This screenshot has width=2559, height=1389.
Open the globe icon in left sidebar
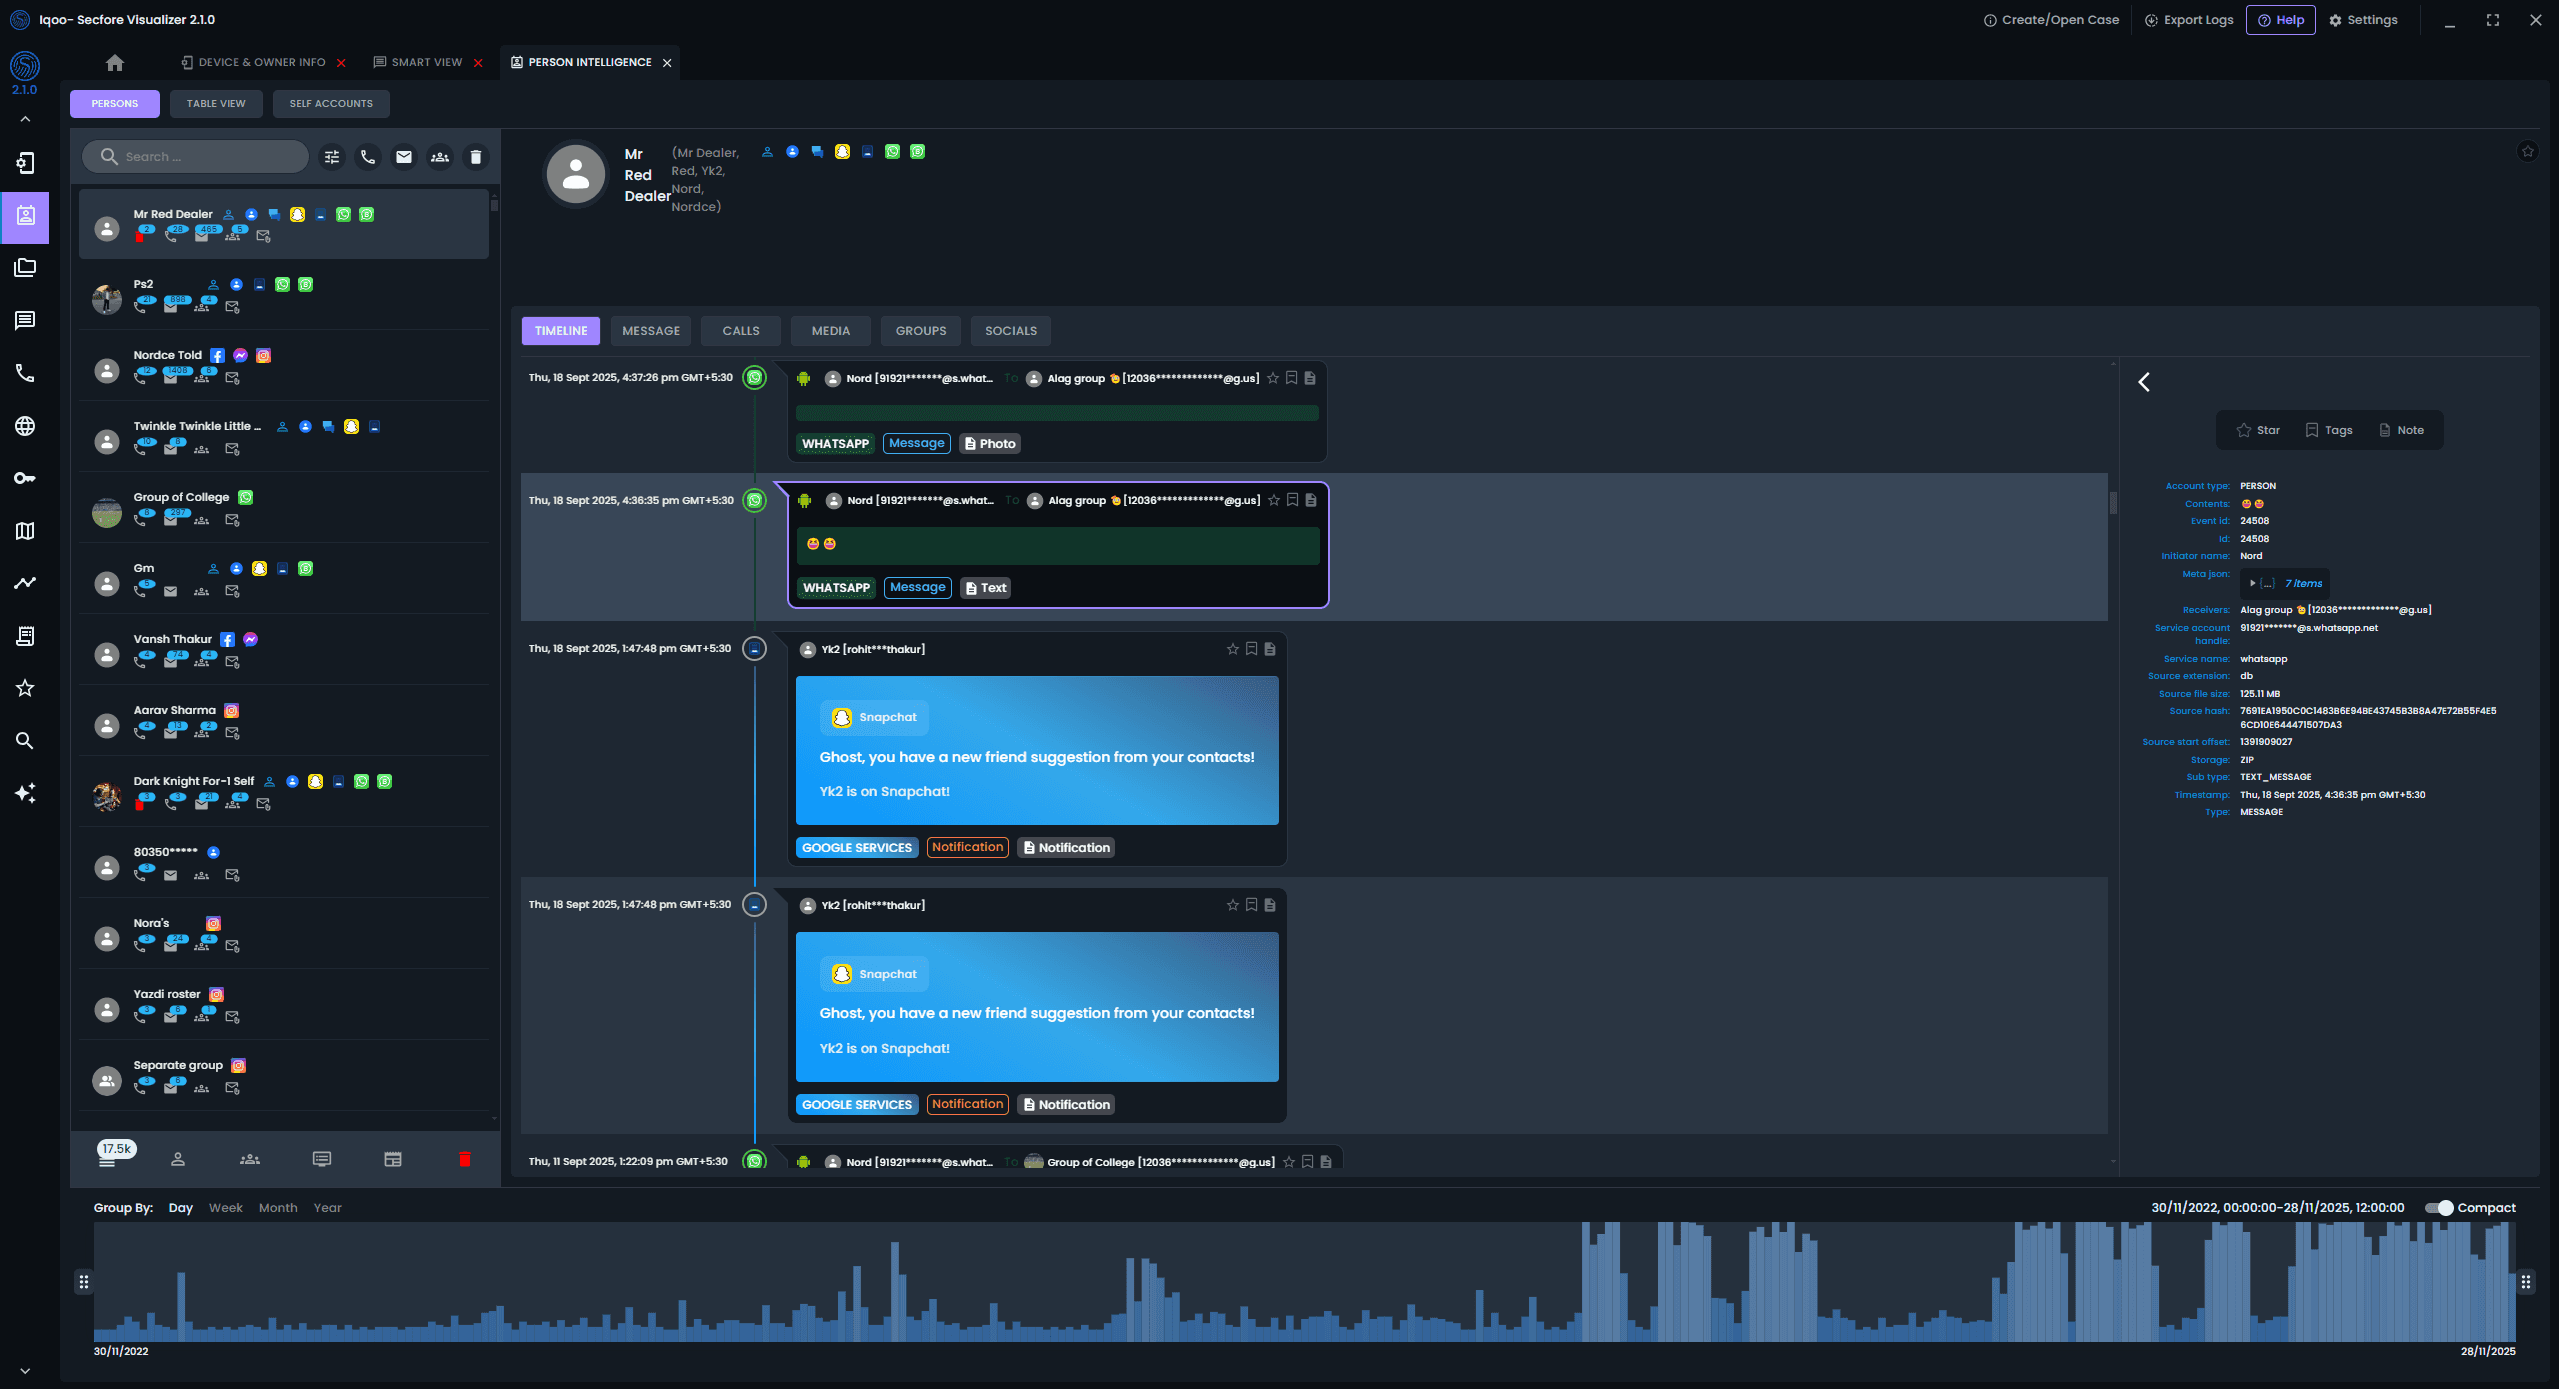tap(25, 426)
